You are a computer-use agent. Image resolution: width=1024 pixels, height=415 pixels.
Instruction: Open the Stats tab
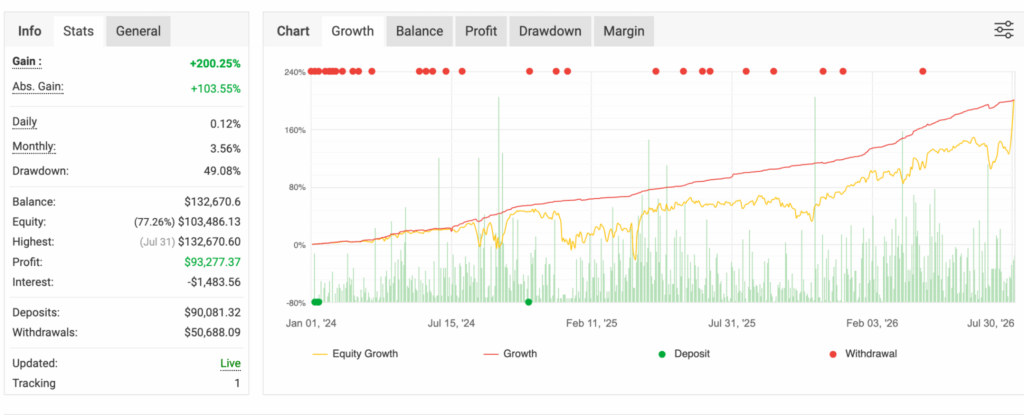coord(78,31)
